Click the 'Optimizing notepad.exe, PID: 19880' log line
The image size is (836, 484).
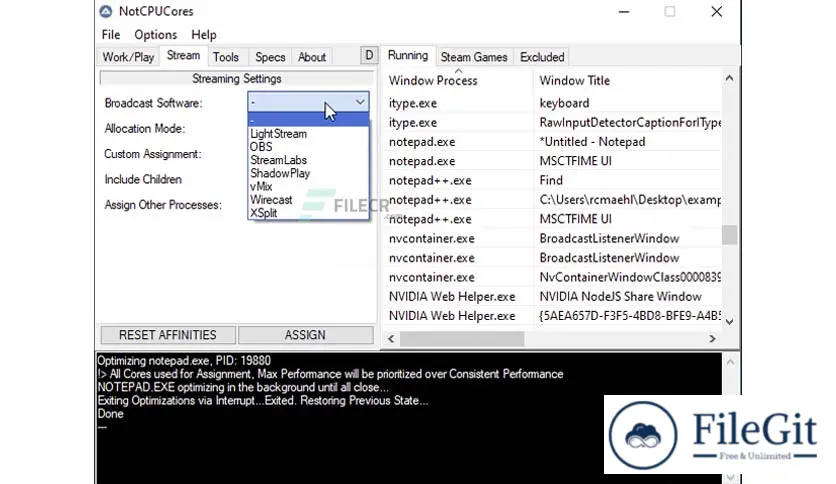click(184, 361)
